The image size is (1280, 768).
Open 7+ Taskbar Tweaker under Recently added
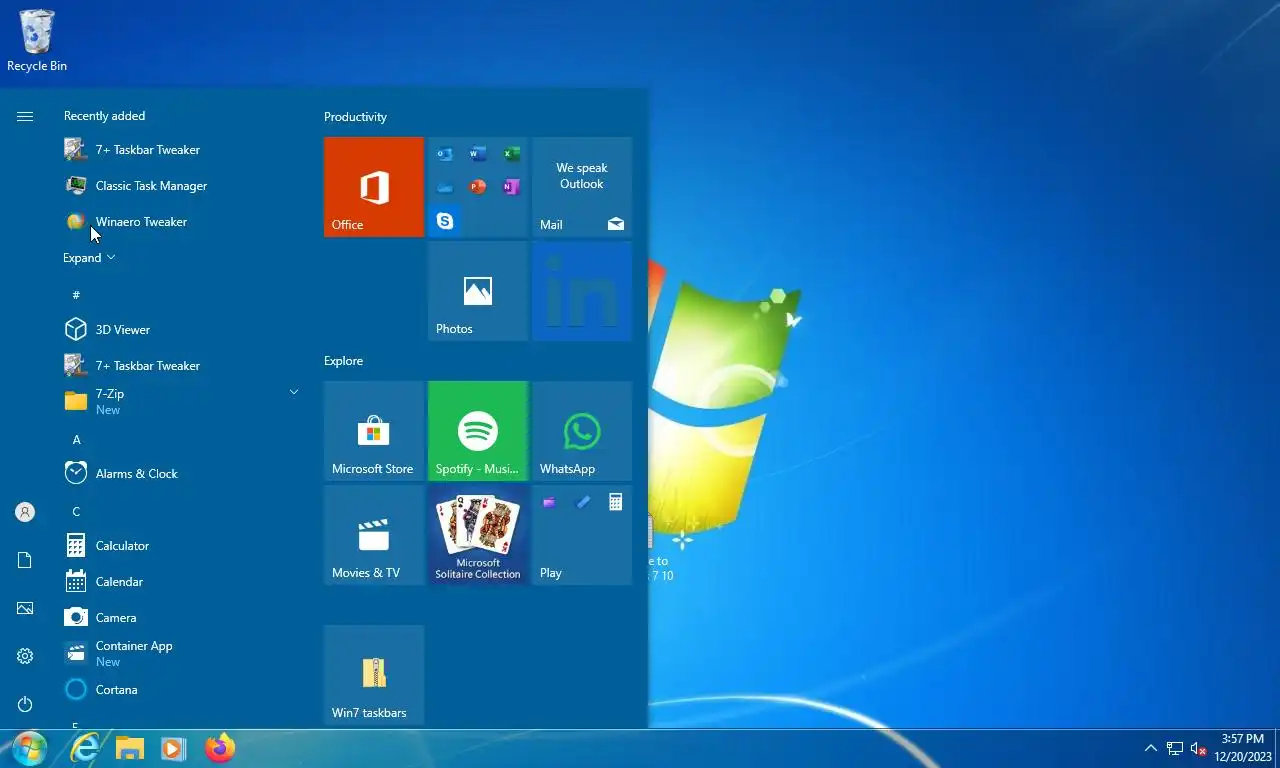(x=182, y=150)
